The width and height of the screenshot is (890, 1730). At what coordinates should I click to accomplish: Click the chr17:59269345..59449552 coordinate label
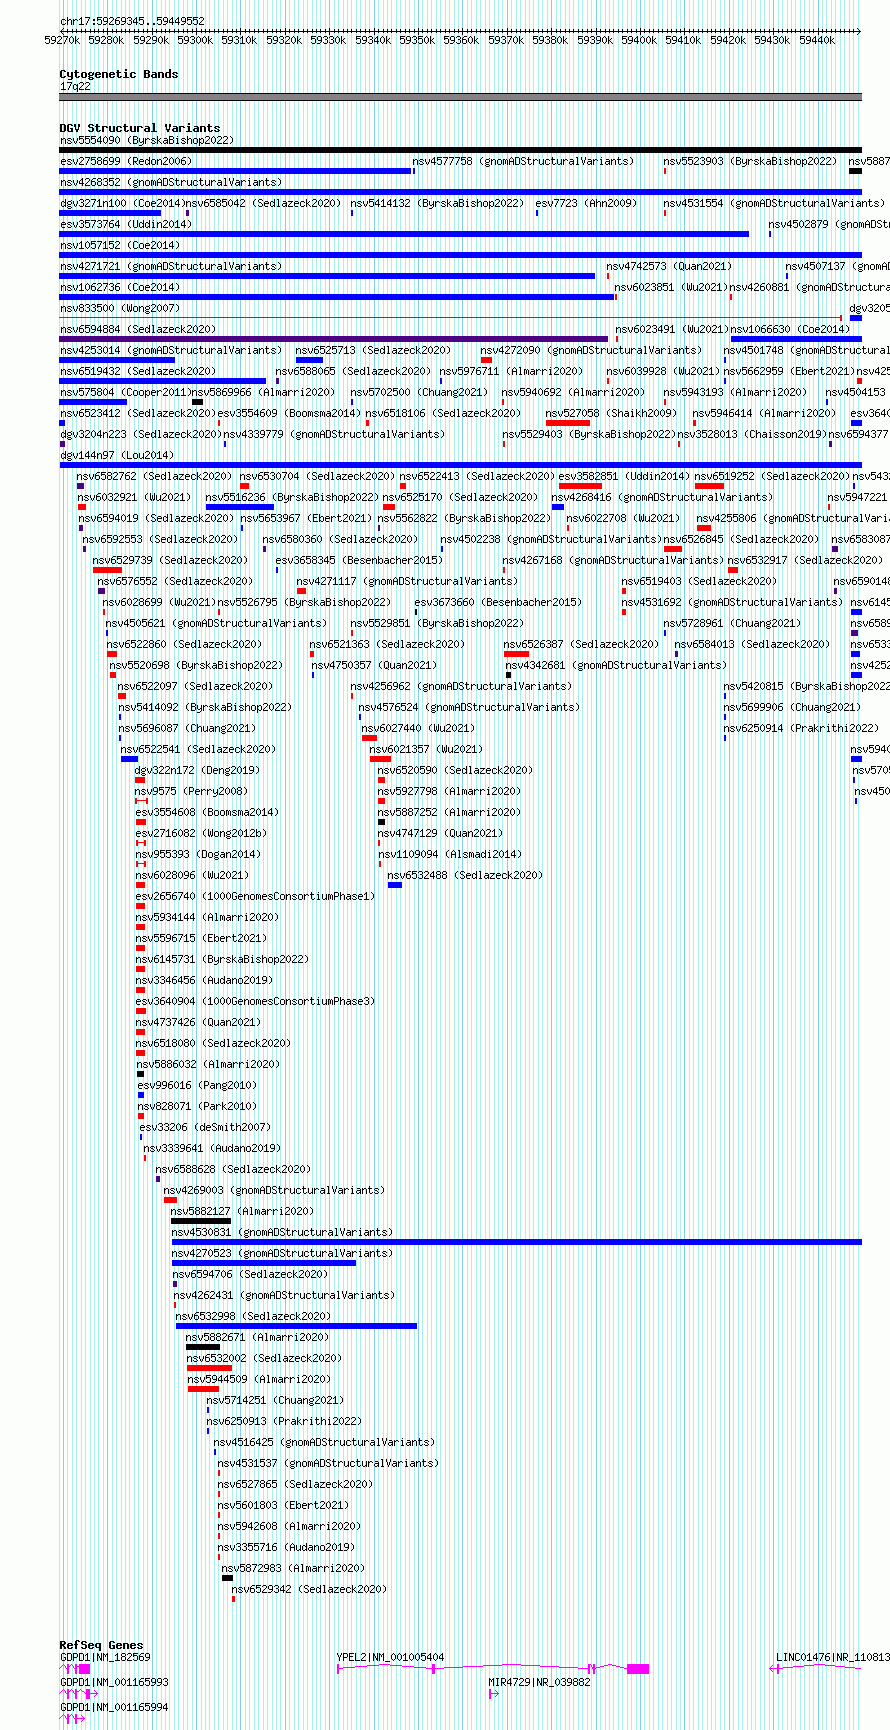133,21
